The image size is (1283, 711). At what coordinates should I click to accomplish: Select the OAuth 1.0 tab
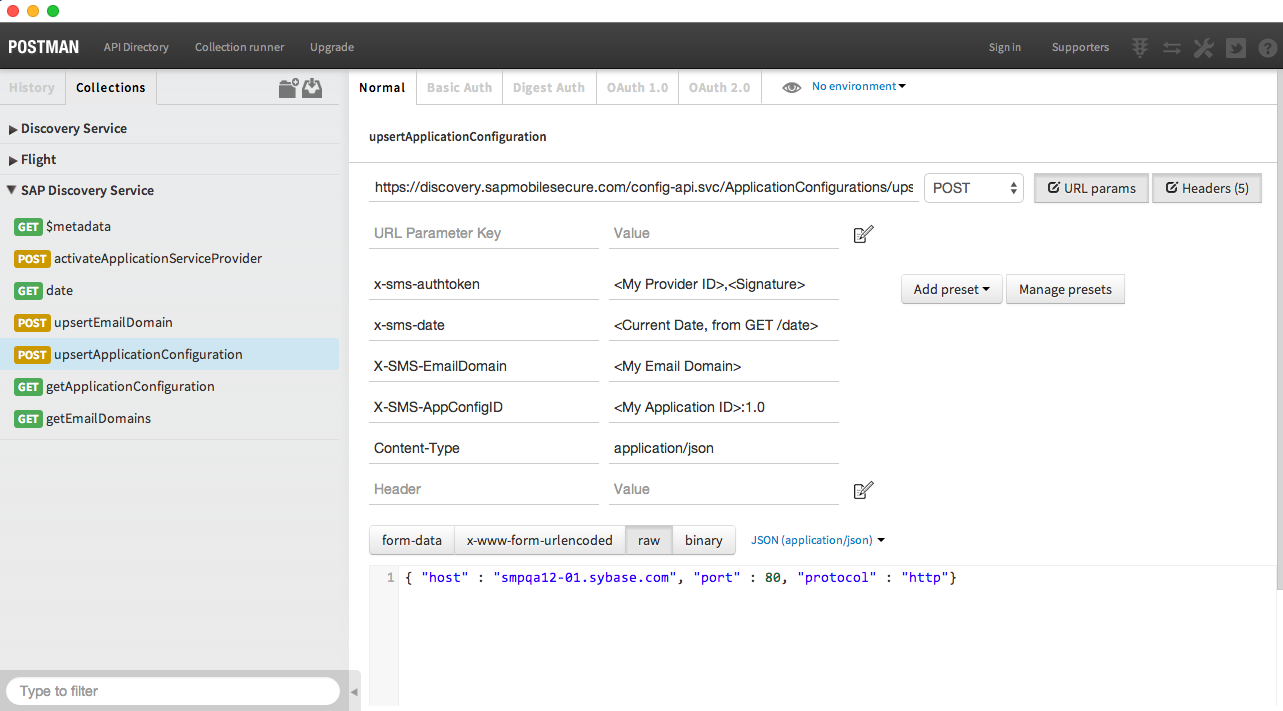637,88
